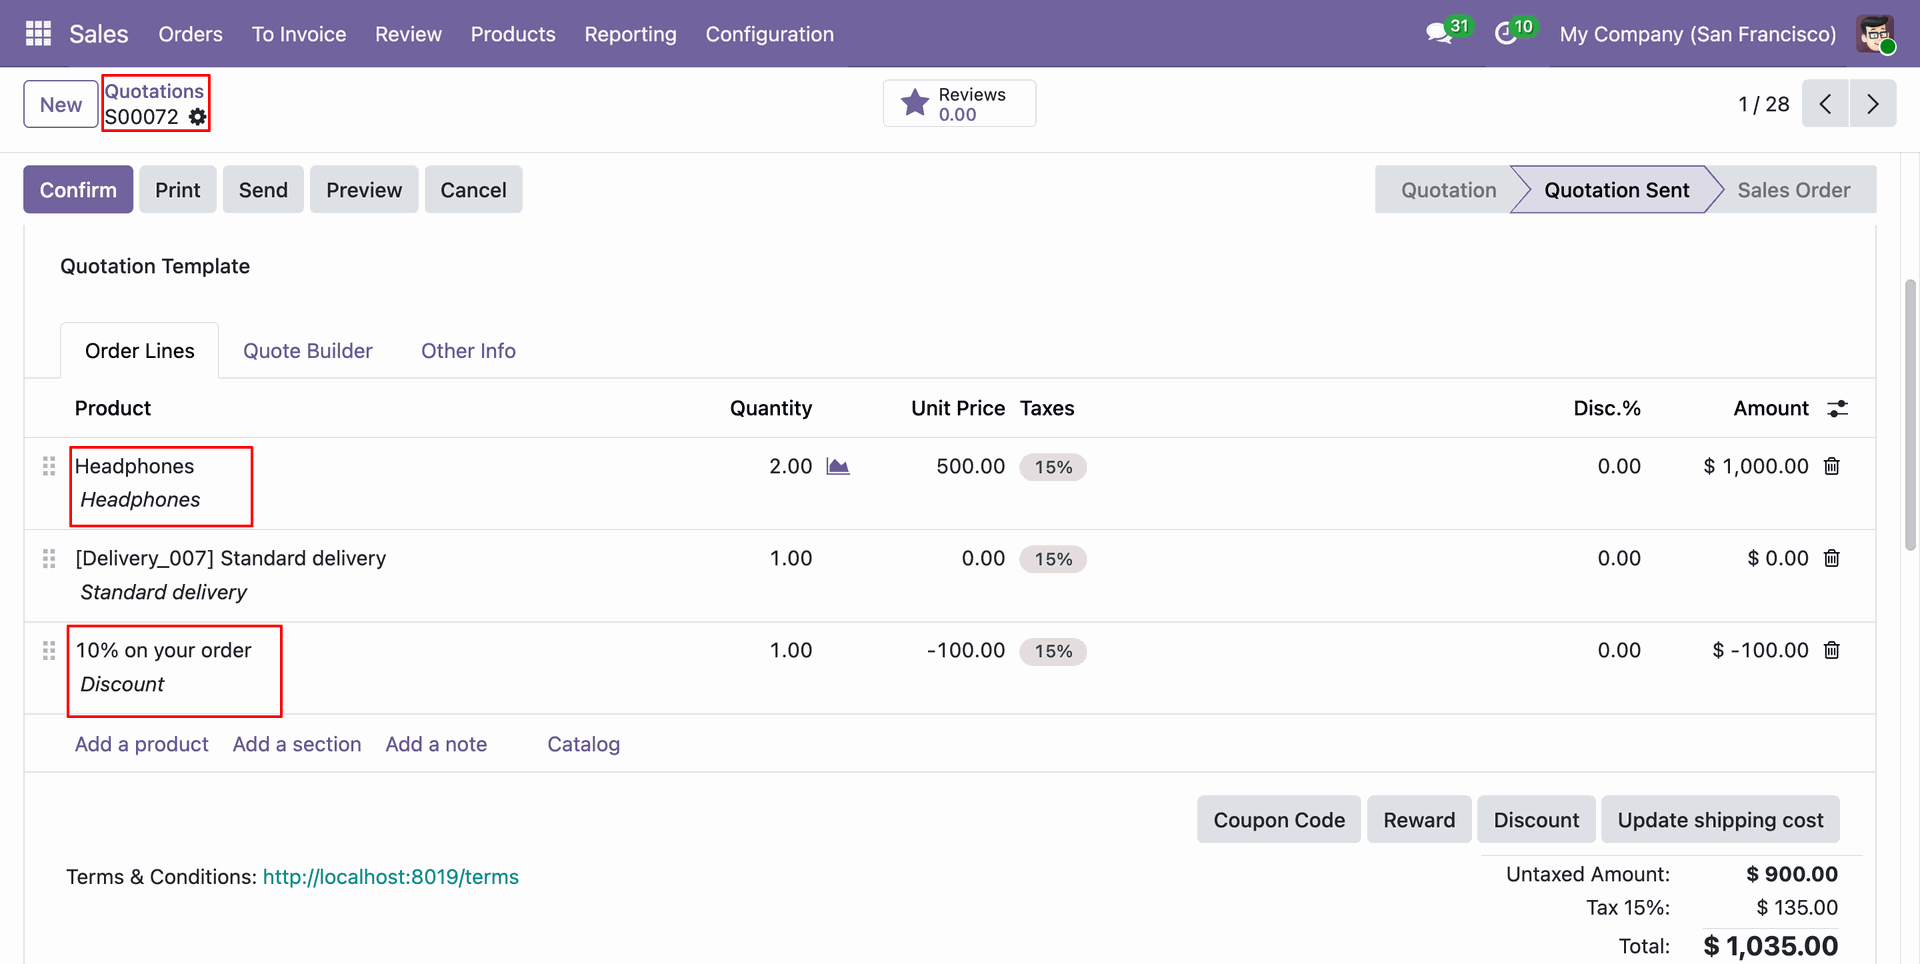
Task: Grab the drag handle of Standard delivery row
Action: [x=49, y=558]
